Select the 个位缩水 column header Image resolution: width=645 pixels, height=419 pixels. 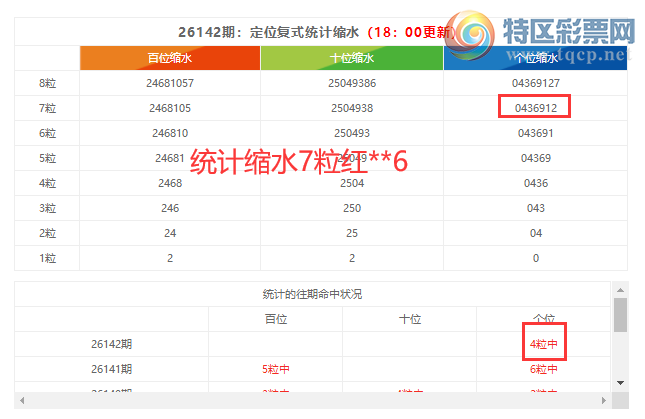click(x=536, y=58)
